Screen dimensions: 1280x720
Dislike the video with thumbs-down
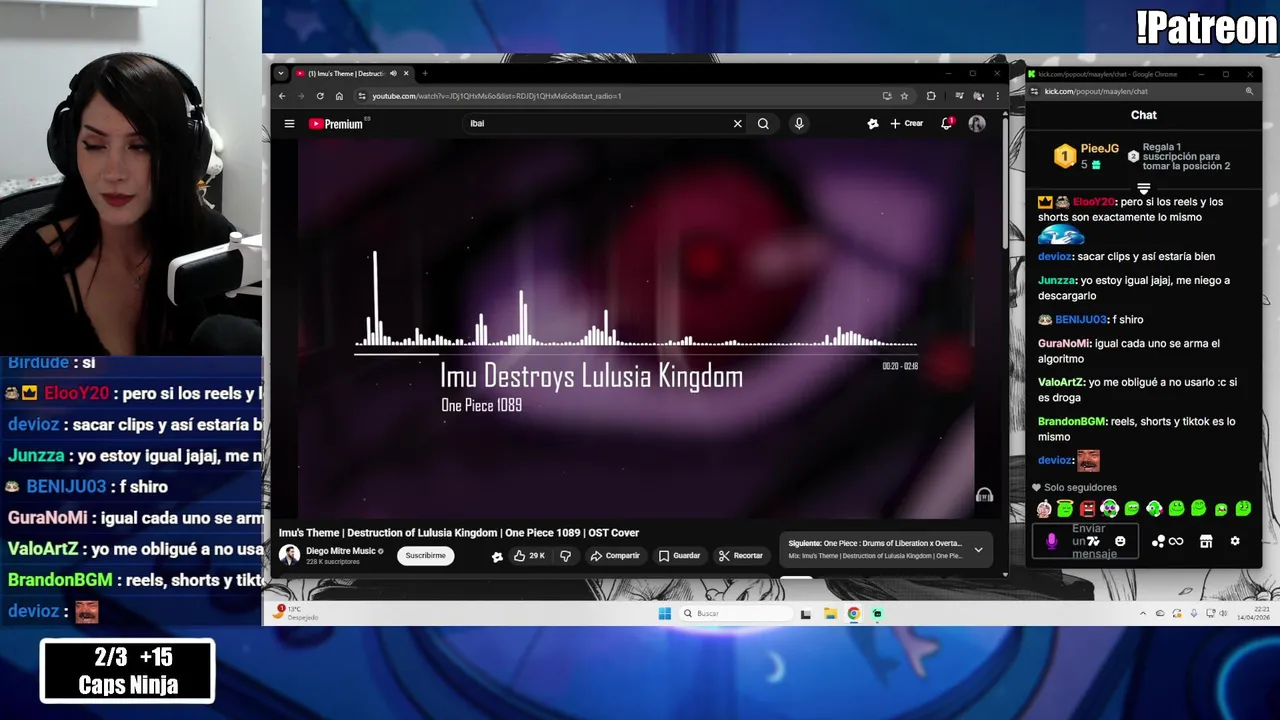pyautogui.click(x=565, y=555)
